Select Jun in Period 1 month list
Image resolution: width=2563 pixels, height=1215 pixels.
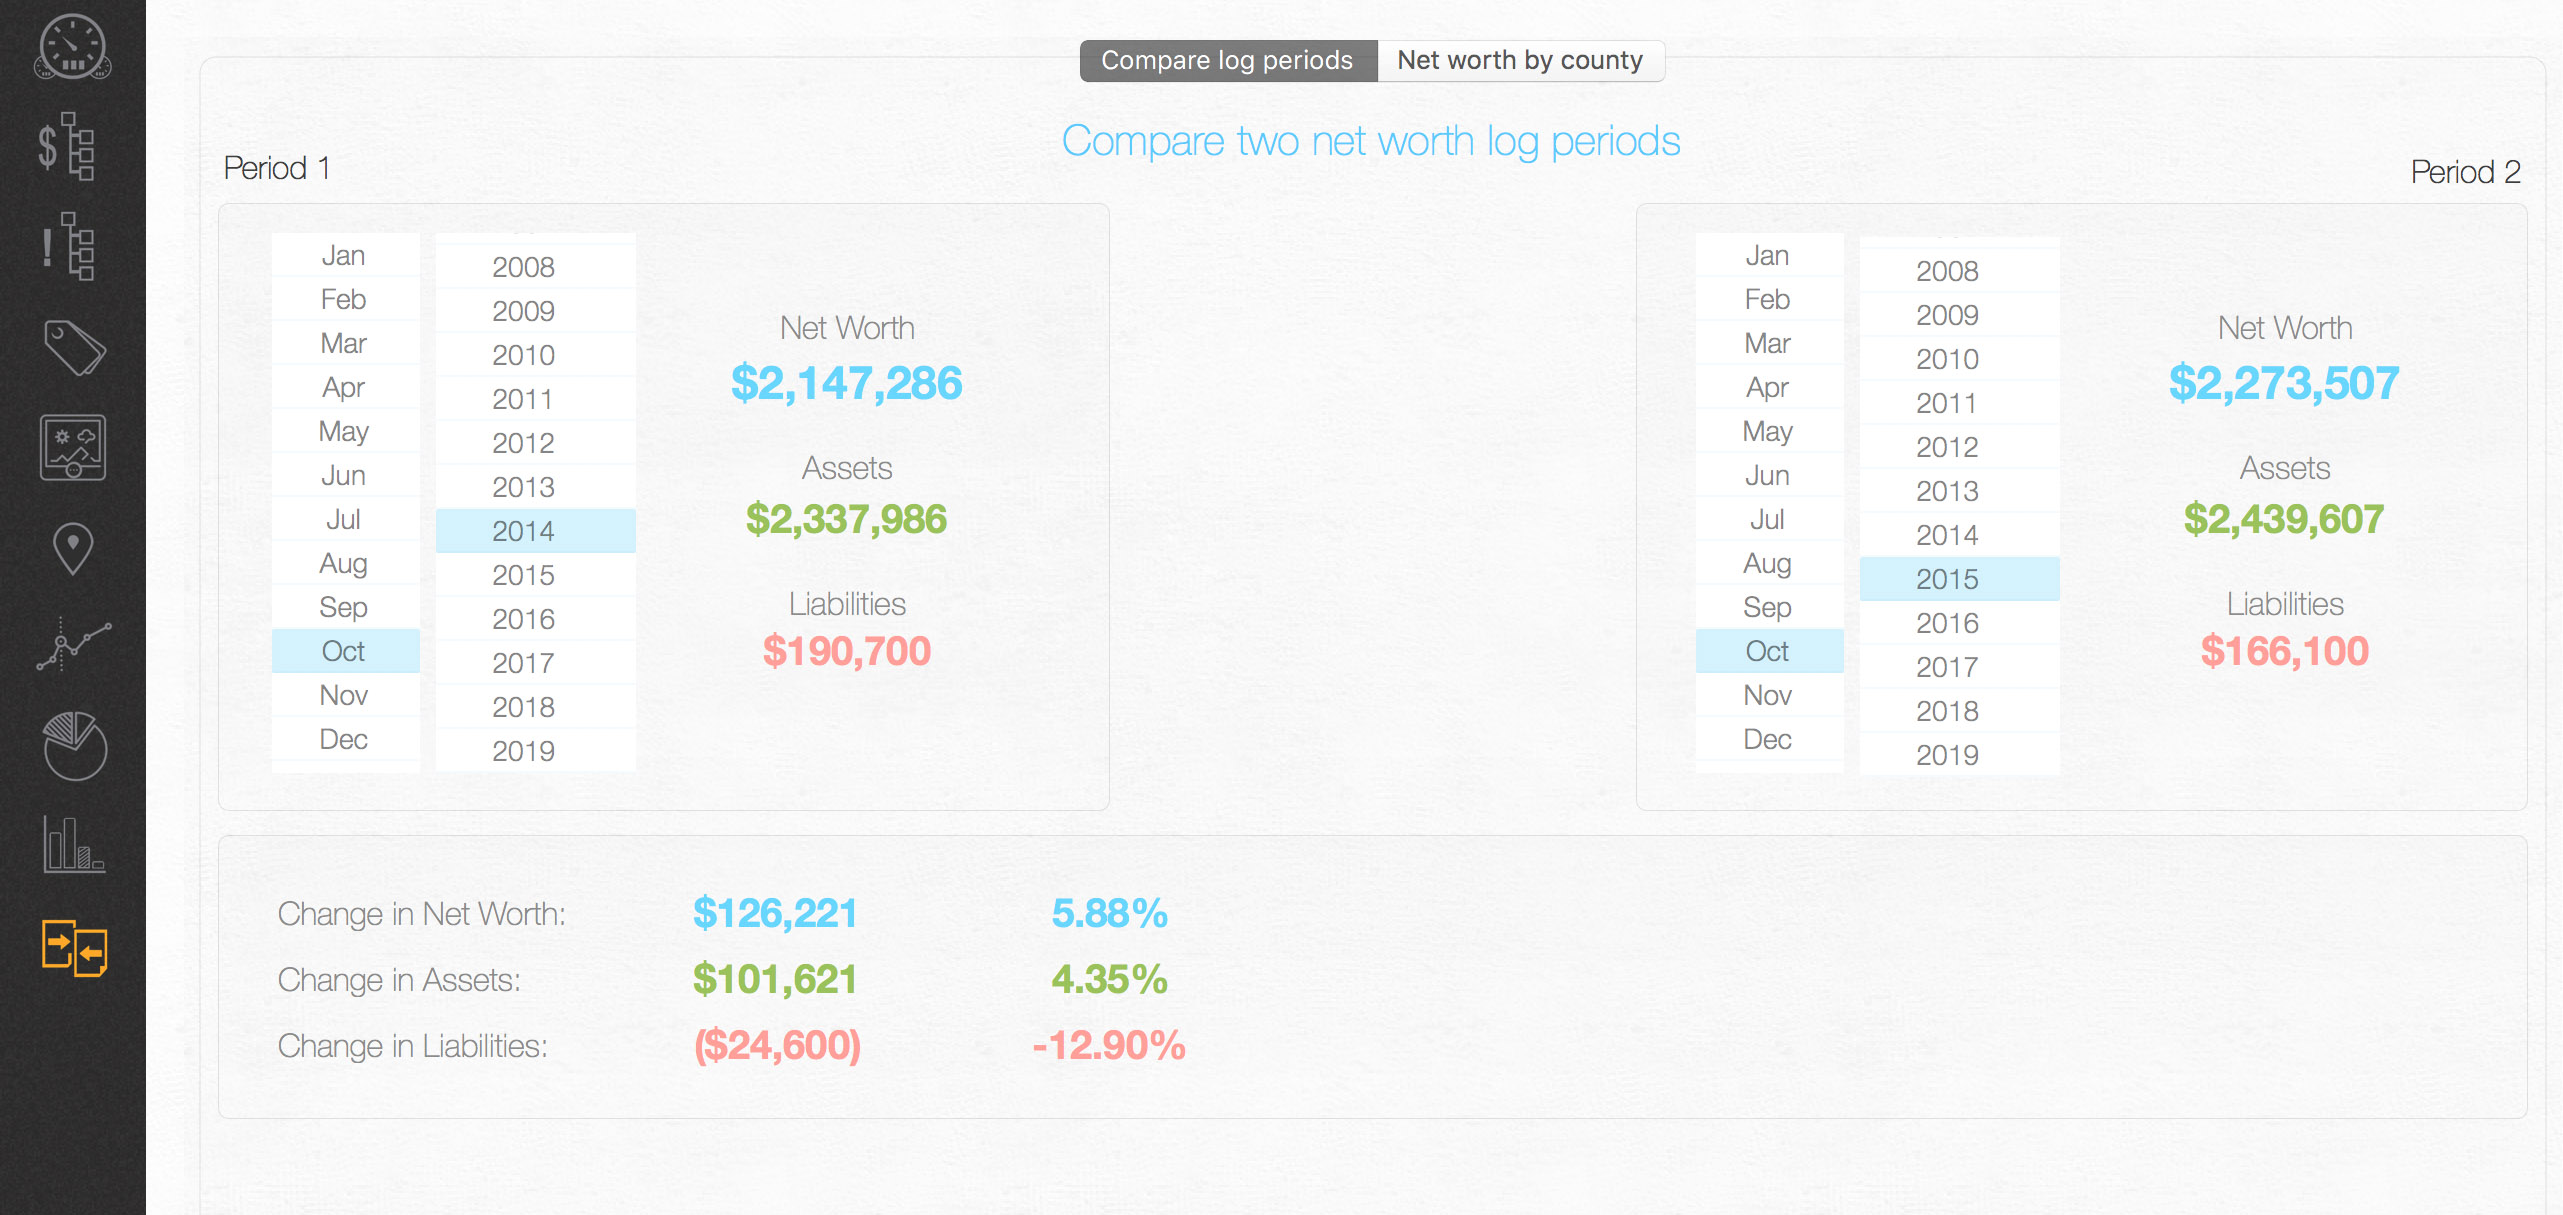(x=345, y=475)
